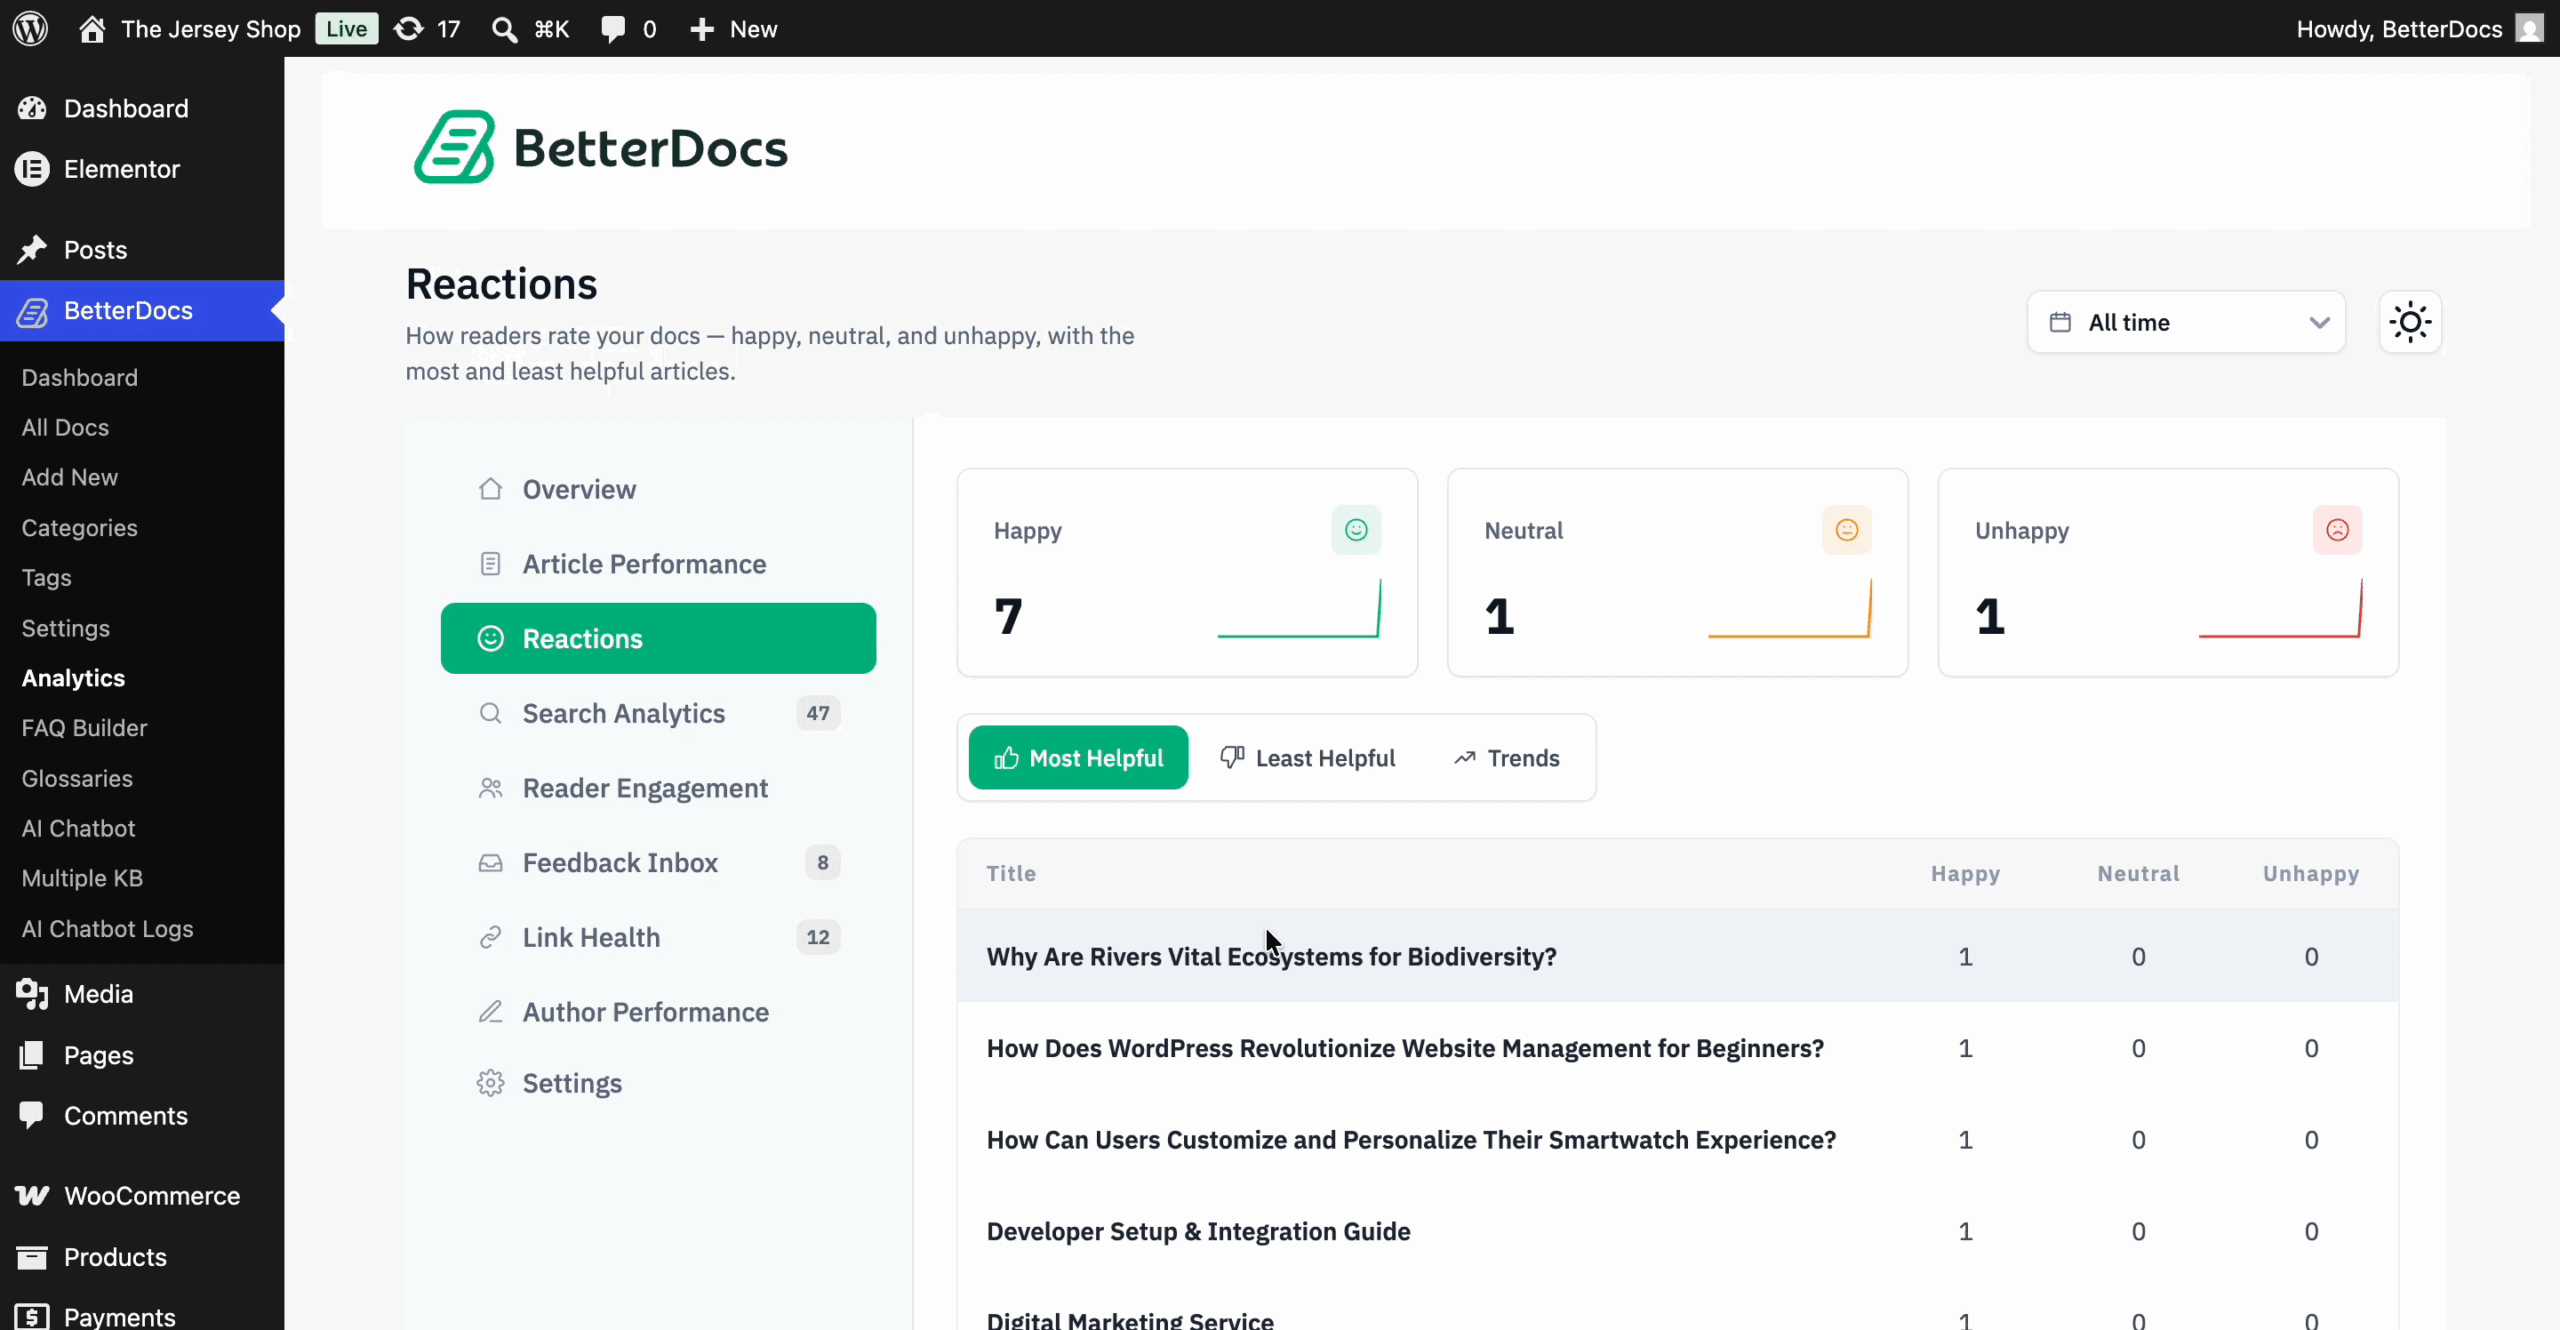Viewport: 2560px width, 1330px height.
Task: Sort by Unhappy column header
Action: 2311,873
